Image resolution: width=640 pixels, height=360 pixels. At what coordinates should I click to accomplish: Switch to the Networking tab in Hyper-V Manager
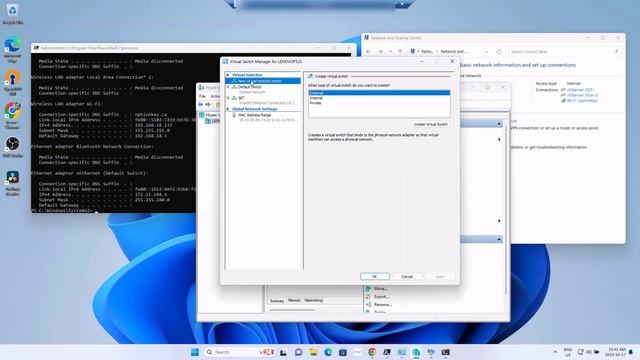[313, 300]
